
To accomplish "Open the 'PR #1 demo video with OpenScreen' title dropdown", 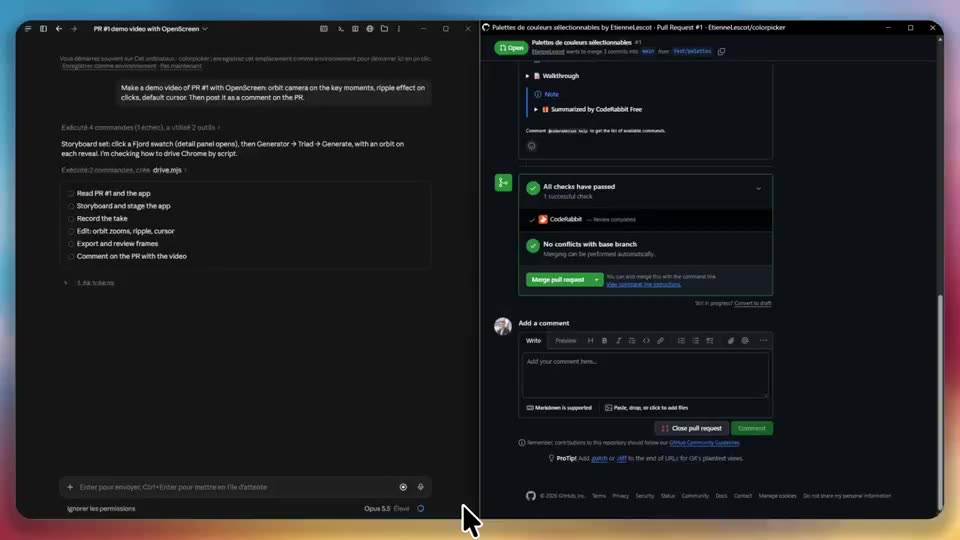I will tap(151, 29).
